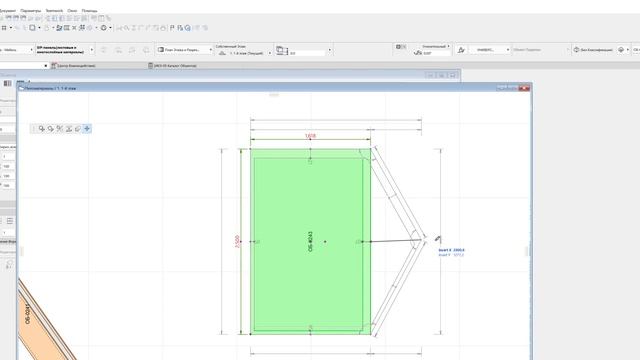Expand the arrow beside the round gear-like icon
The image size is (640, 360).
pos(110,28)
